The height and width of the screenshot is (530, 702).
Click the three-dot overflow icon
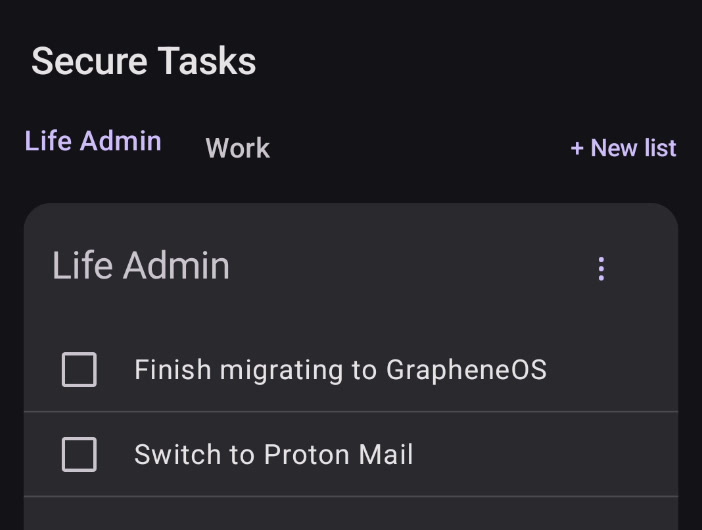tap(601, 269)
